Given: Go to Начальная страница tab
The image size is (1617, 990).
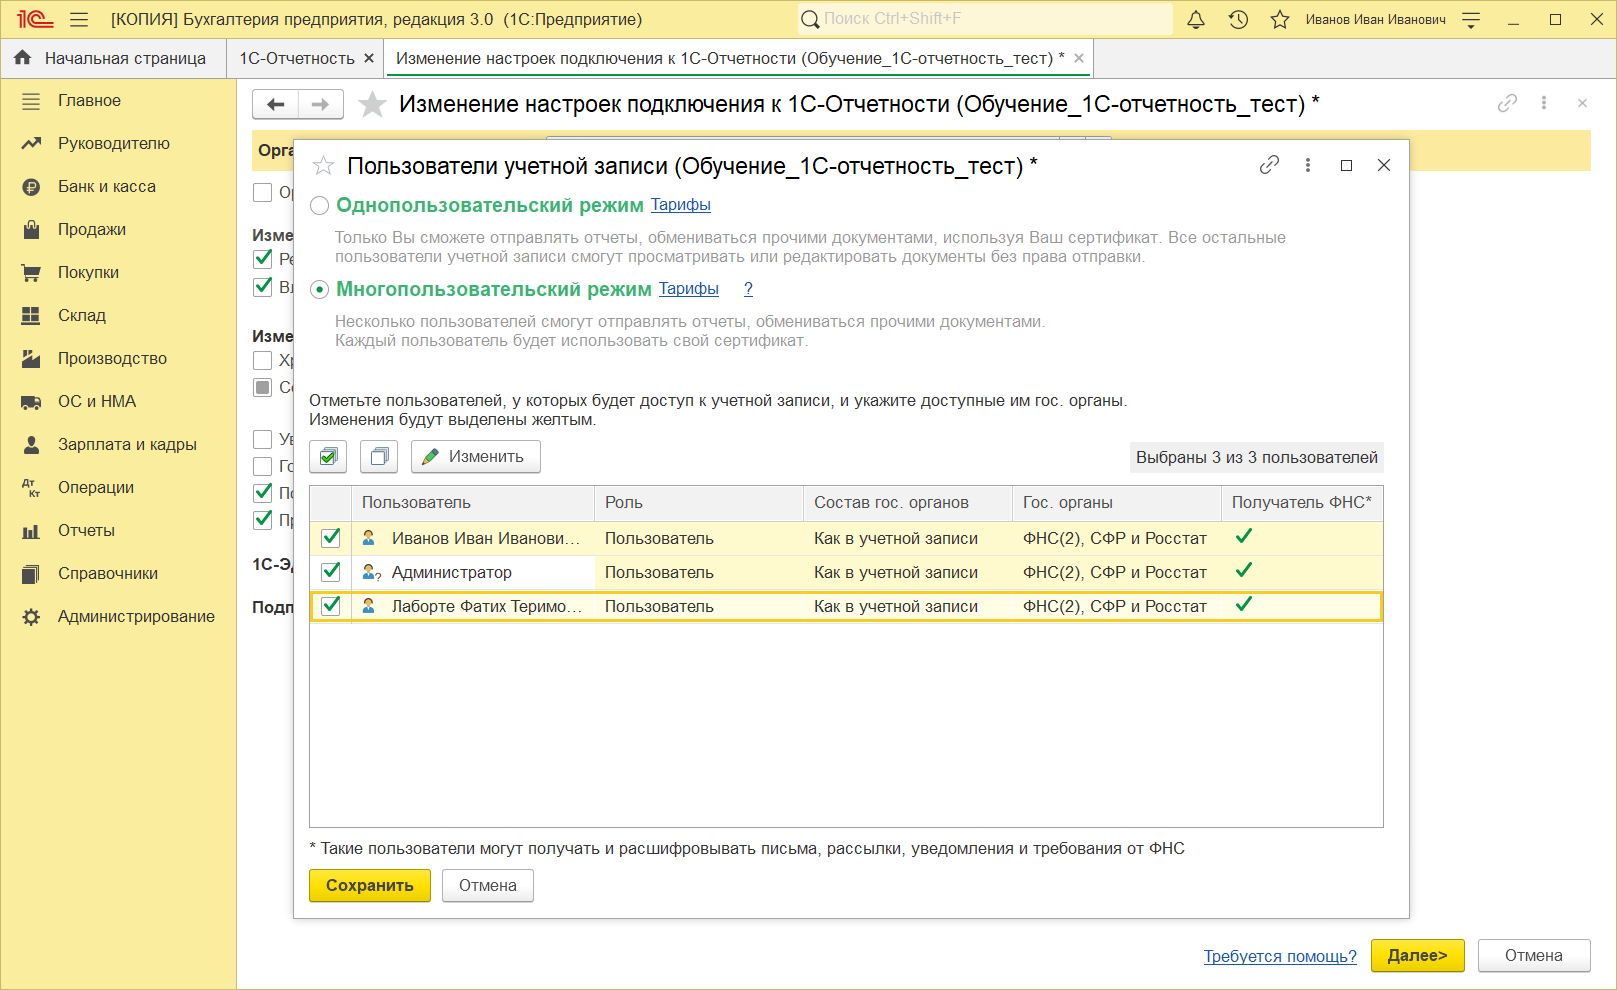Looking at the screenshot, I should coord(113,58).
